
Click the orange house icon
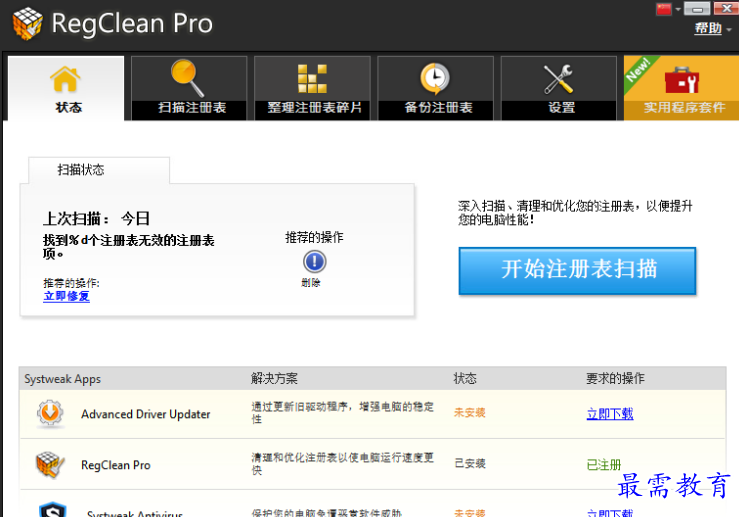(65, 79)
